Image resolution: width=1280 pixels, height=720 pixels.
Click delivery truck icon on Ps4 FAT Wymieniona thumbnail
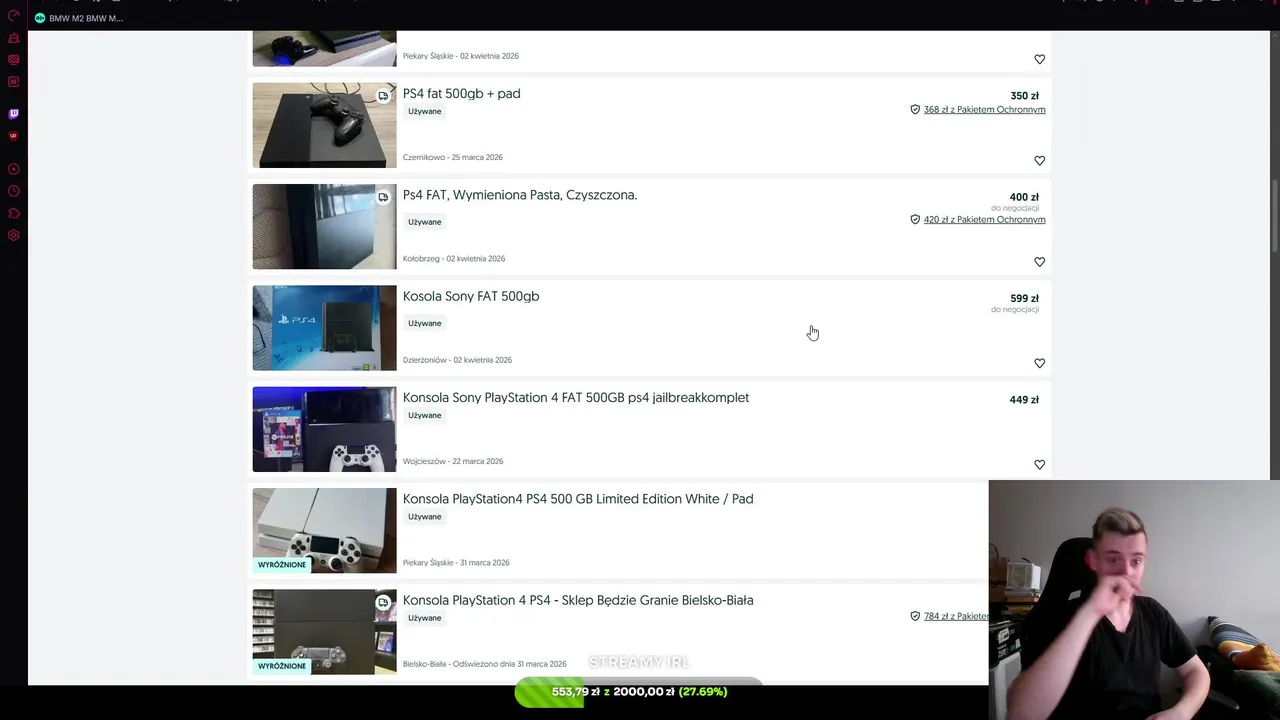pyautogui.click(x=383, y=197)
